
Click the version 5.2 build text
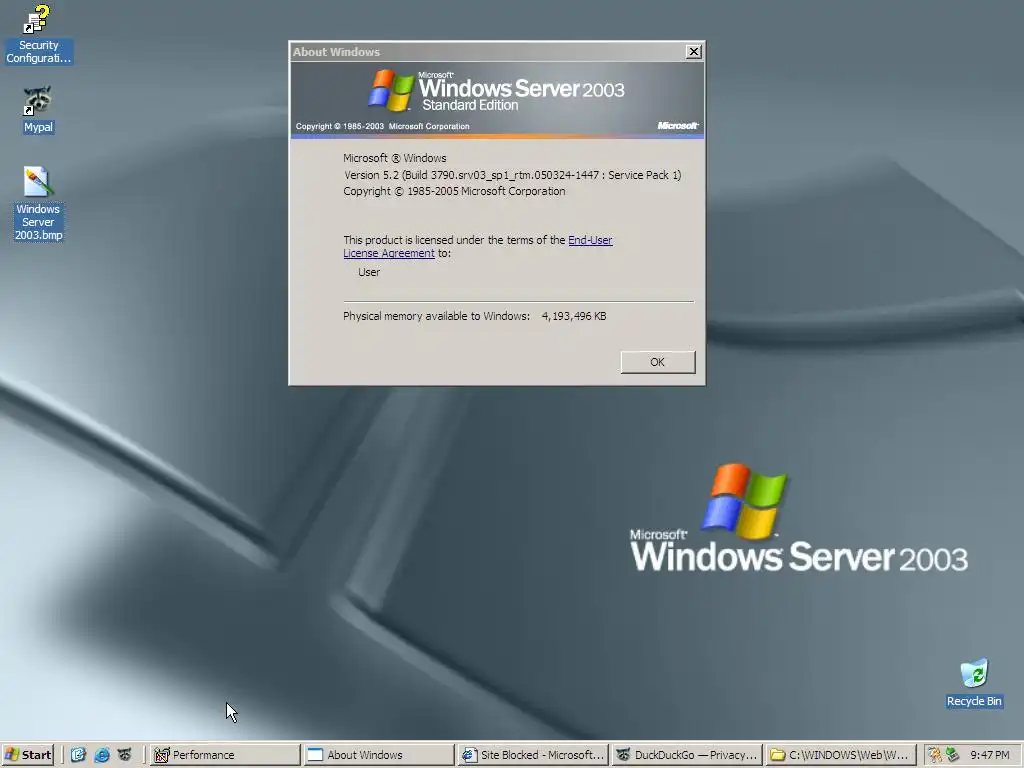(513, 175)
